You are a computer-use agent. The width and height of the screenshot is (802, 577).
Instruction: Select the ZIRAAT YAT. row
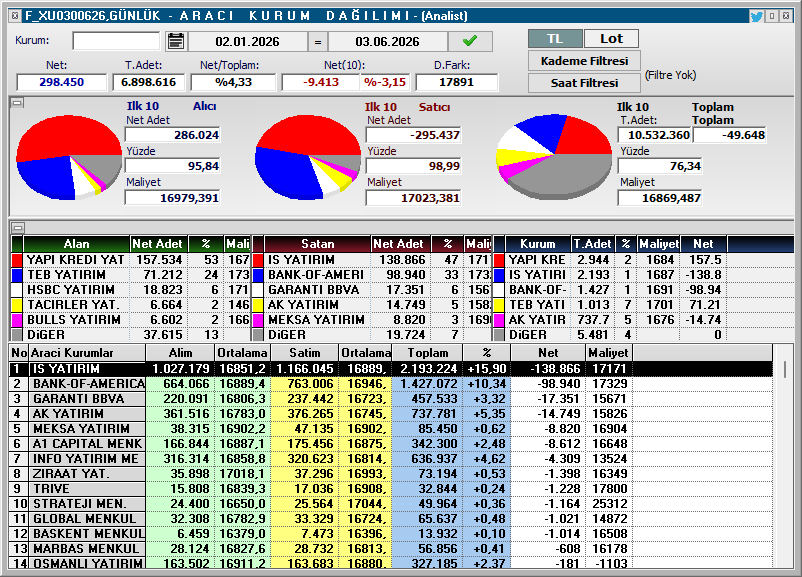pos(390,474)
